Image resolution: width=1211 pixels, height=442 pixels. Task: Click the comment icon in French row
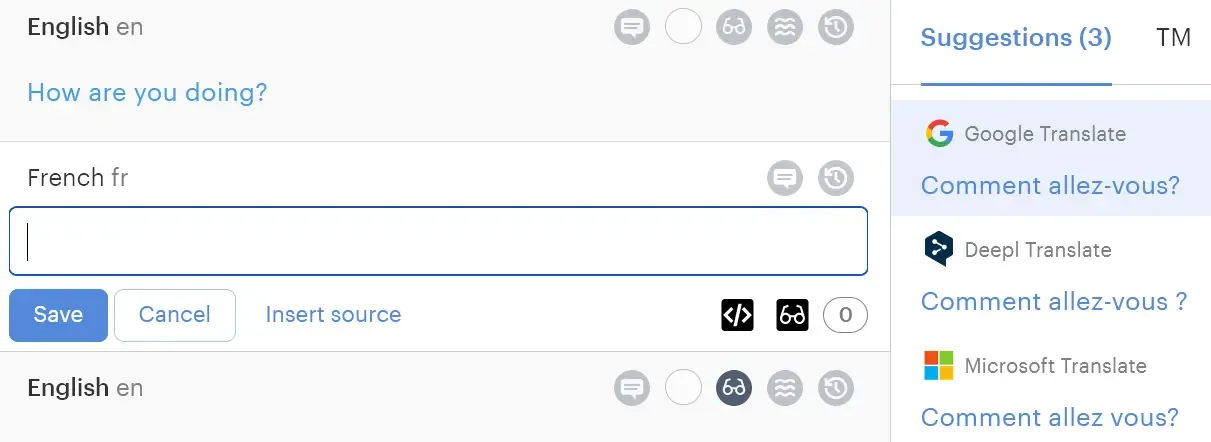785,179
